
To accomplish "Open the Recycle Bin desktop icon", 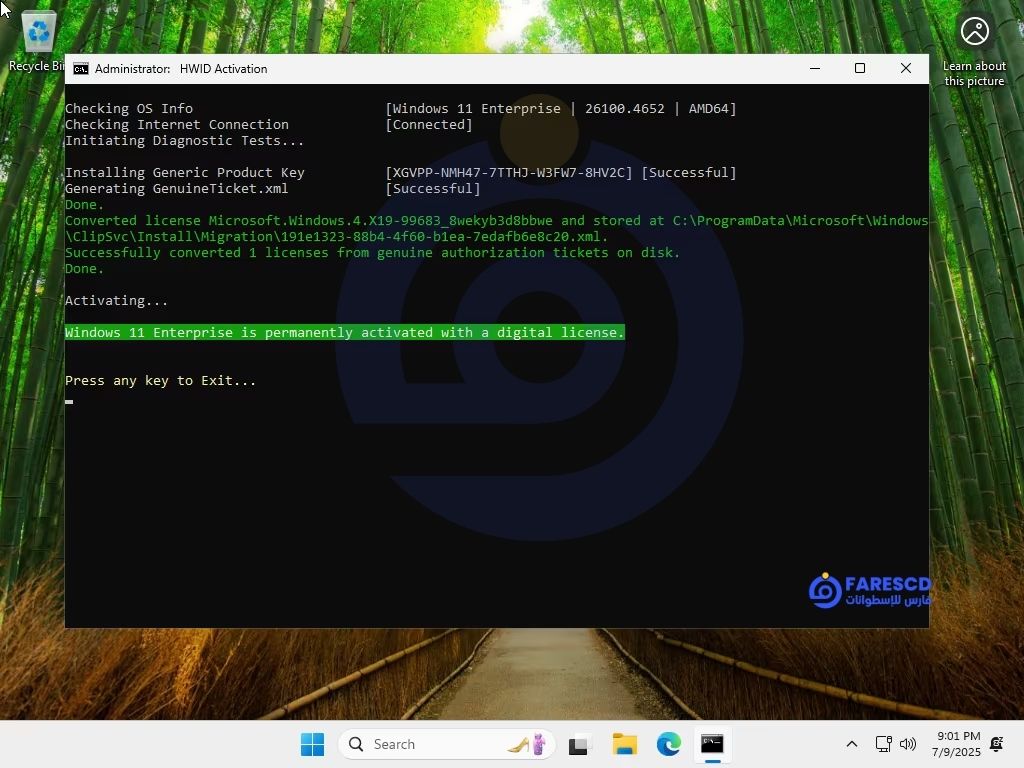I will (38, 40).
